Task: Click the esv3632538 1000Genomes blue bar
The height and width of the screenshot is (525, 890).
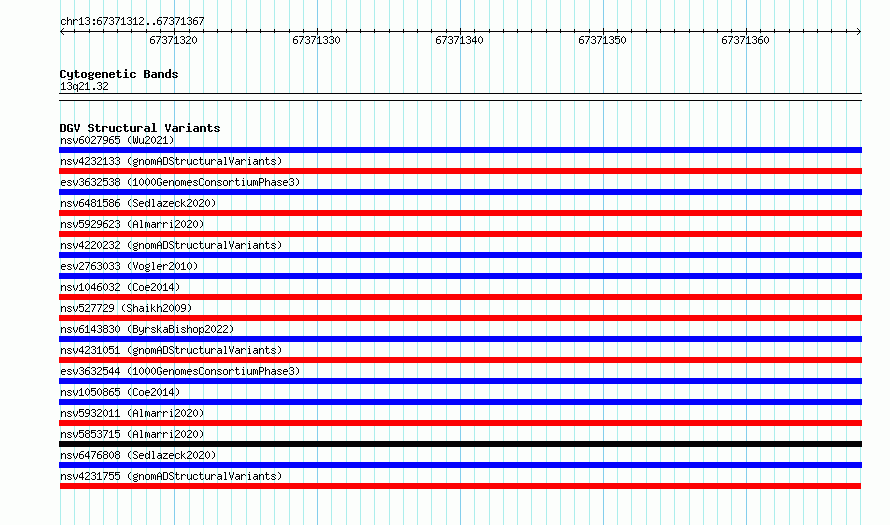Action: click(x=460, y=192)
